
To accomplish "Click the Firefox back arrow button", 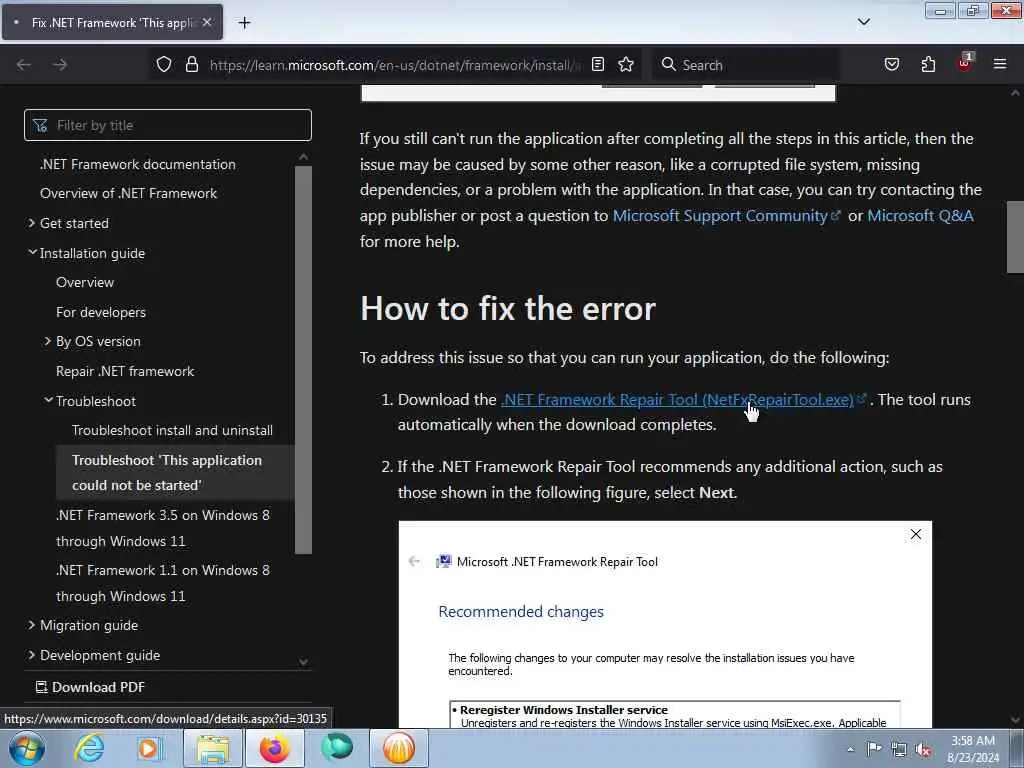I will click(x=24, y=65).
